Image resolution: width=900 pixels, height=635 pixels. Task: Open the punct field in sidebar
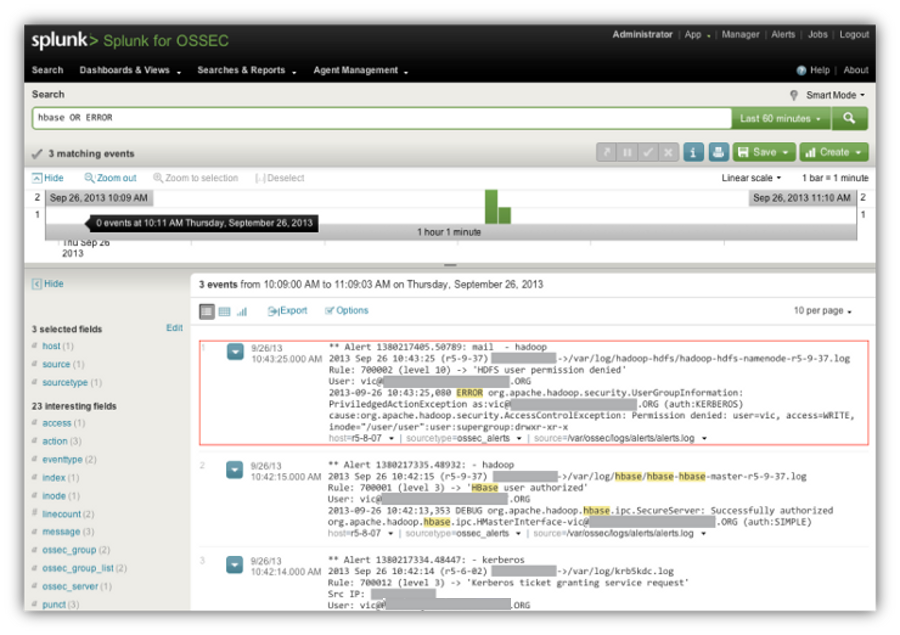(54, 605)
